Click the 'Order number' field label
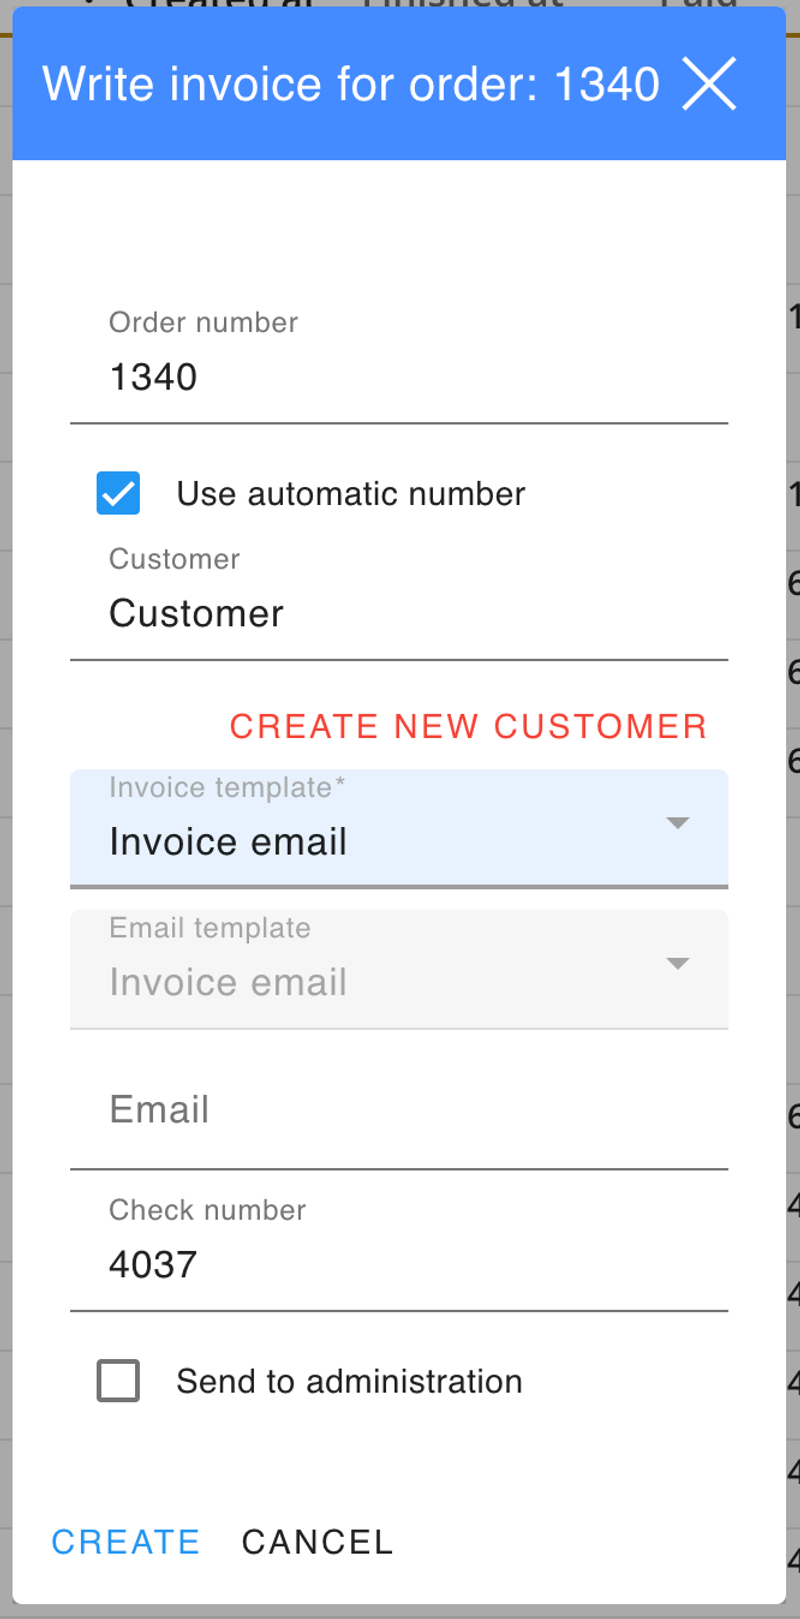The image size is (800, 1619). click(x=203, y=322)
